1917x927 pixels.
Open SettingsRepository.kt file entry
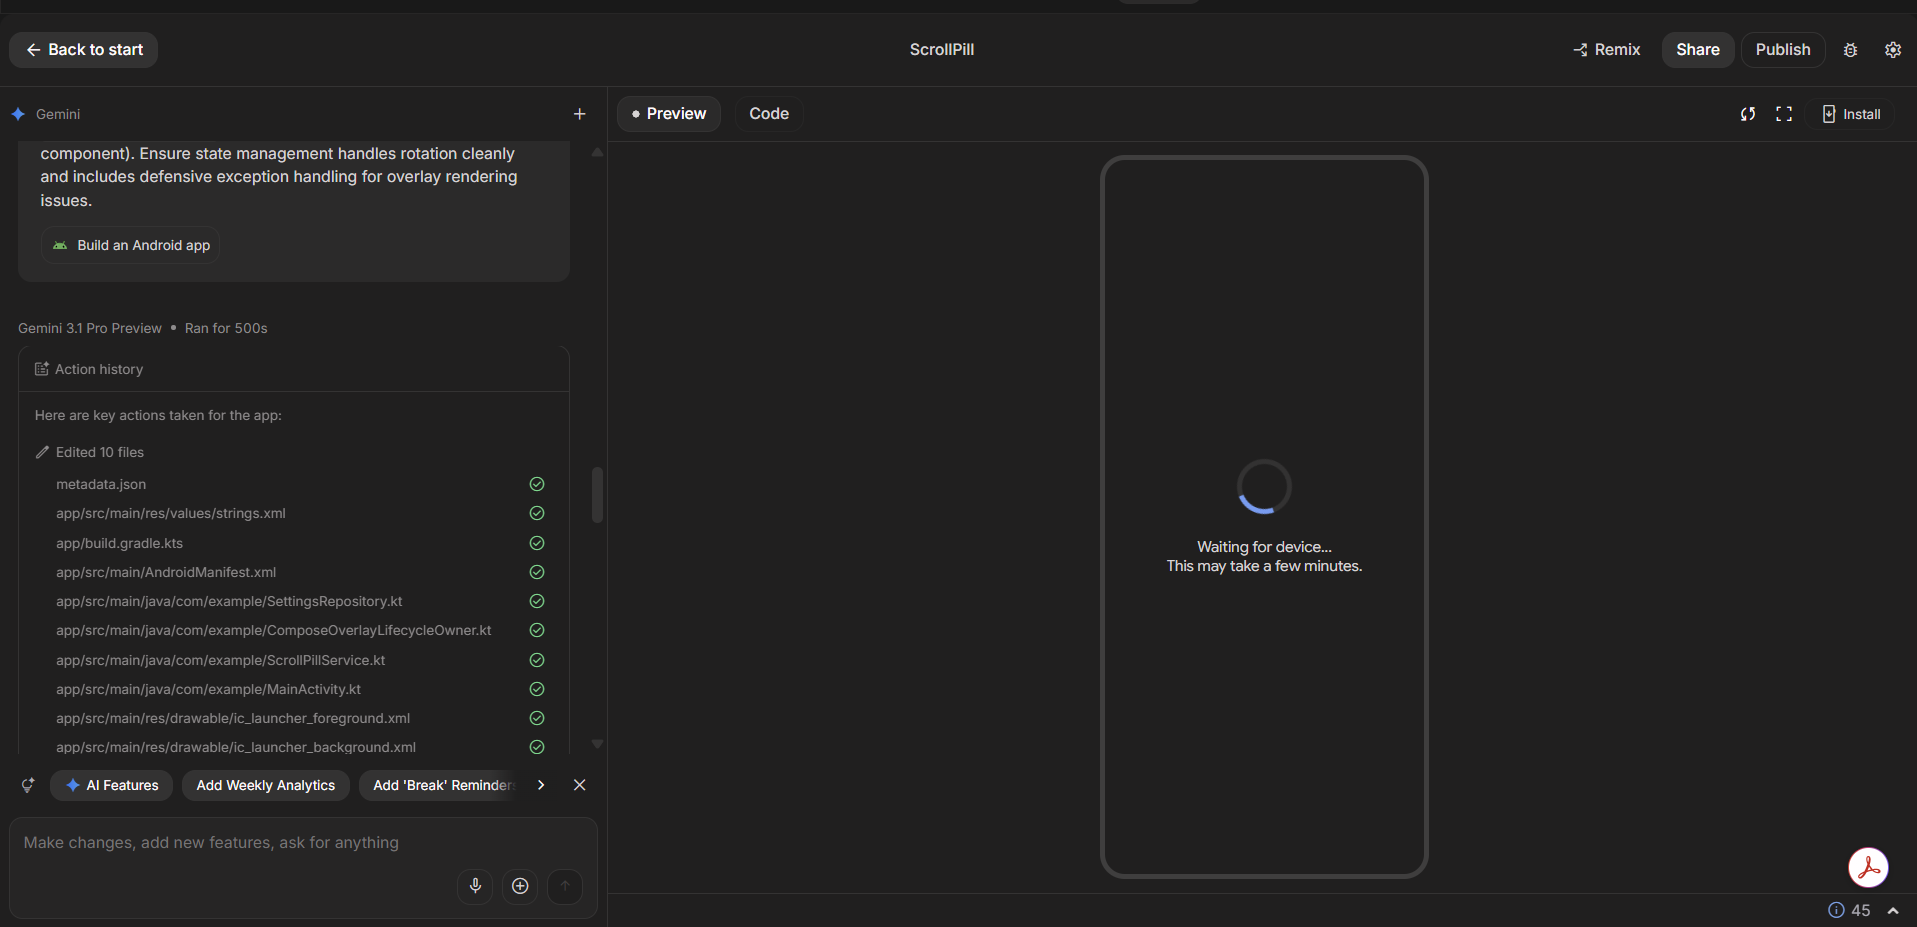[229, 601]
